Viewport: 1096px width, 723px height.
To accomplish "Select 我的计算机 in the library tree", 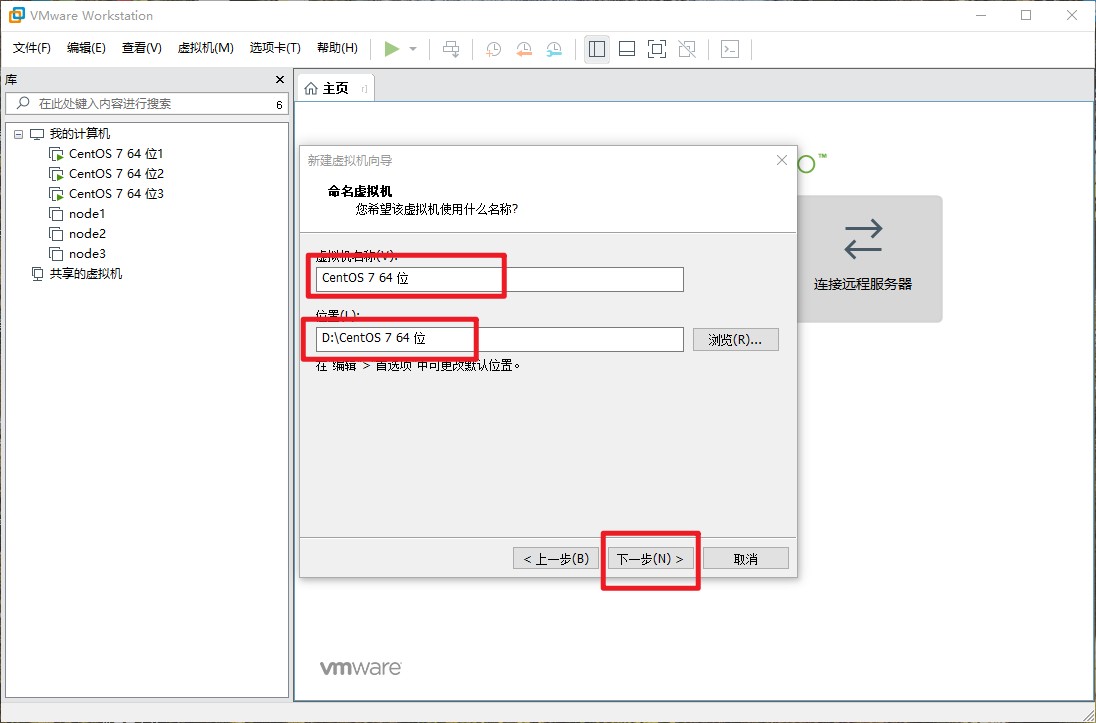I will [80, 134].
